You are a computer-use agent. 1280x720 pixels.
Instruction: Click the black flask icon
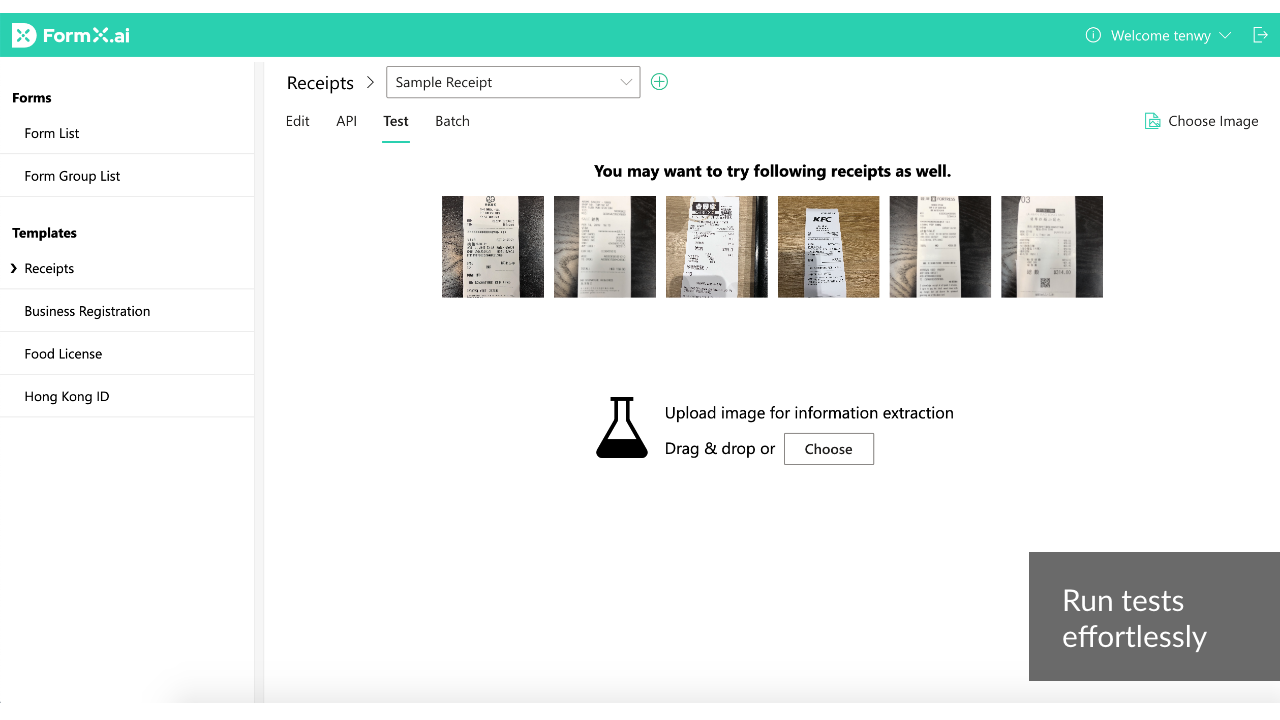[x=622, y=428]
